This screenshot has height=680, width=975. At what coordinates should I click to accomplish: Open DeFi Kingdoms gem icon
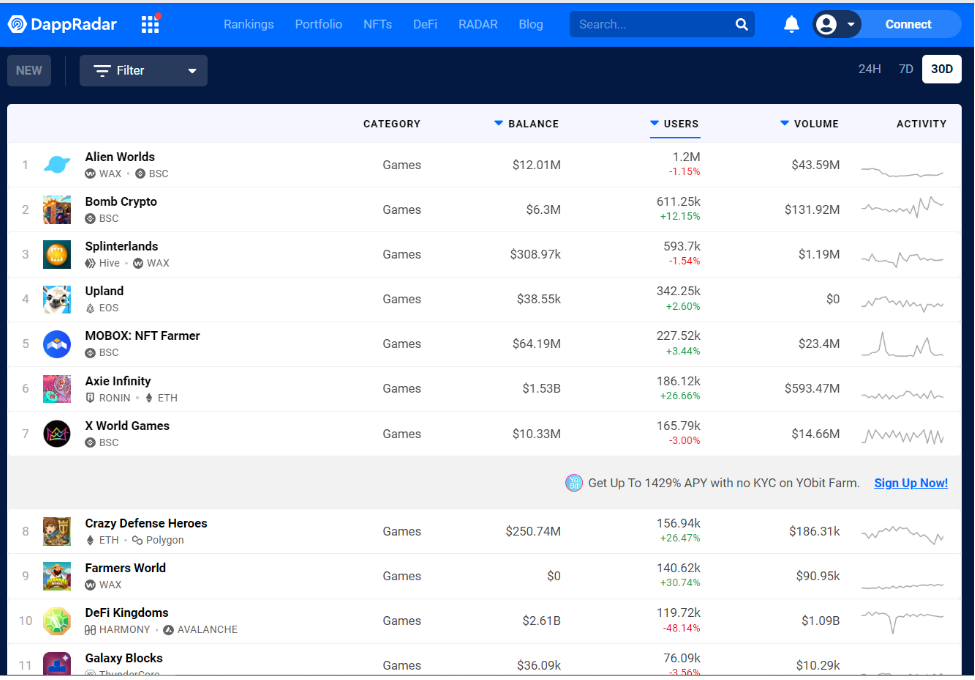click(x=57, y=621)
